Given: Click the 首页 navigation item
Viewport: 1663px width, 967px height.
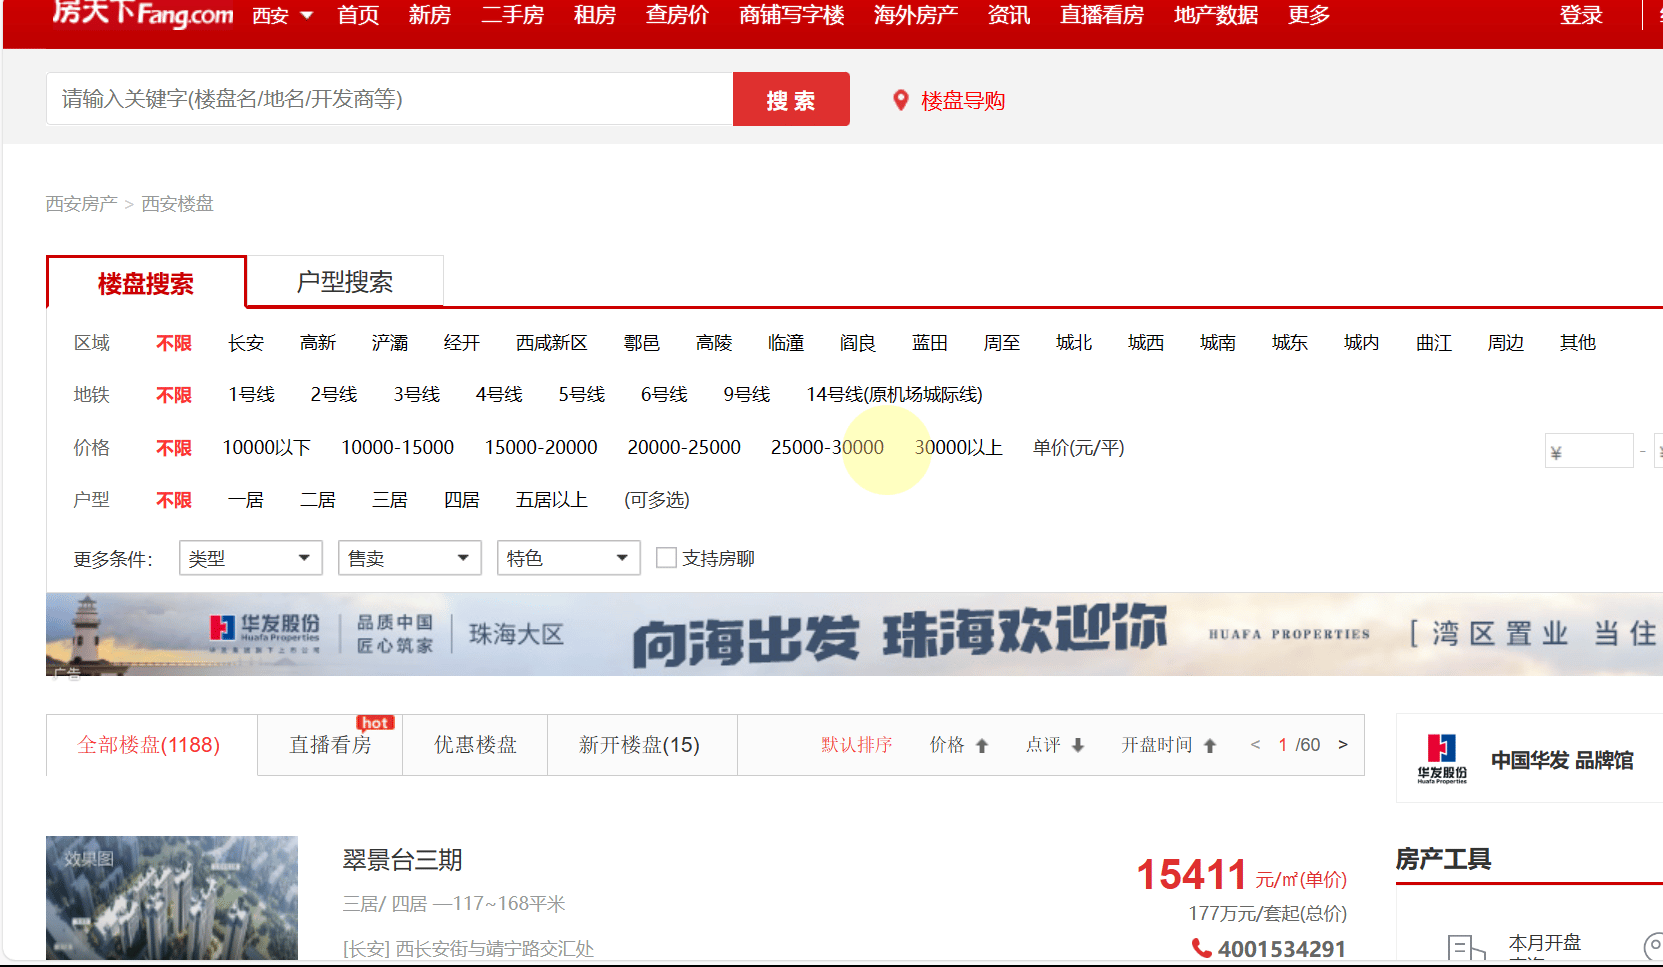Looking at the screenshot, I should pyautogui.click(x=358, y=15).
